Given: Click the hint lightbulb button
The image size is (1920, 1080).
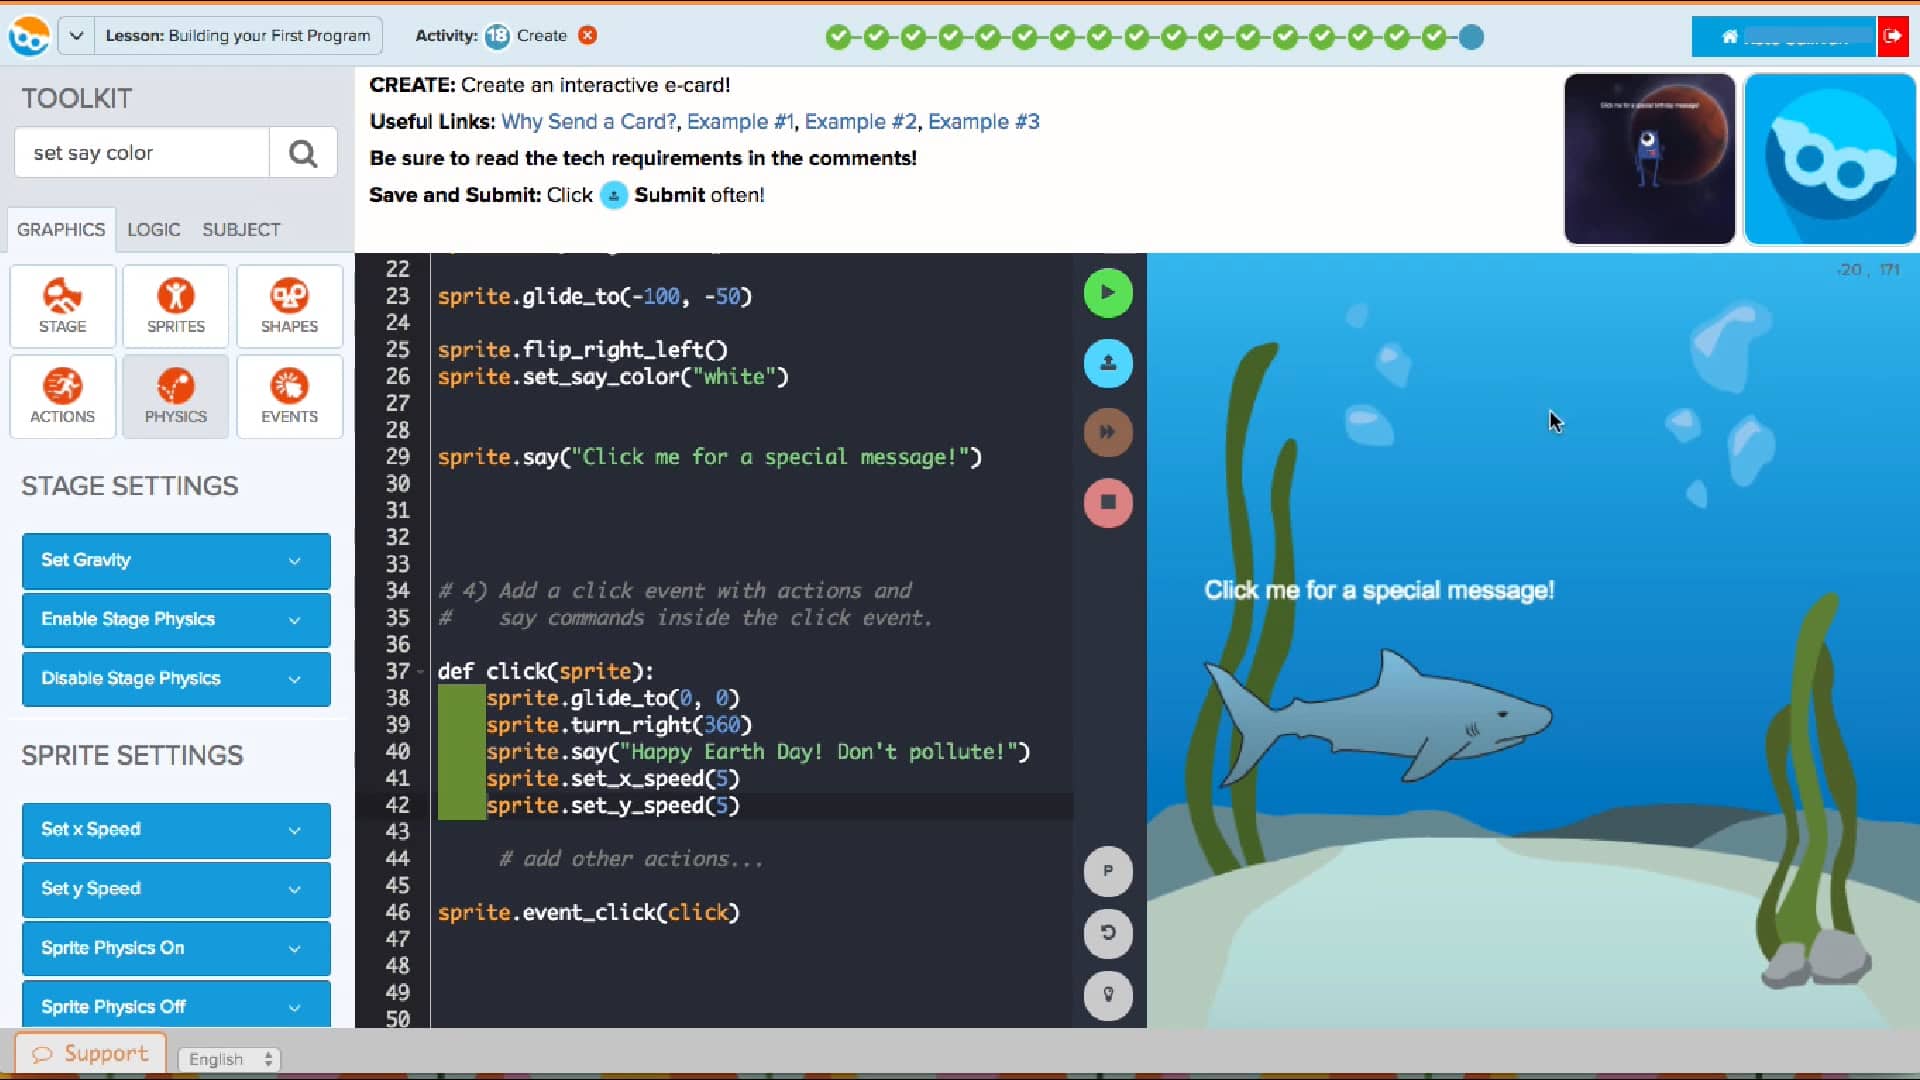Looking at the screenshot, I should [1108, 996].
